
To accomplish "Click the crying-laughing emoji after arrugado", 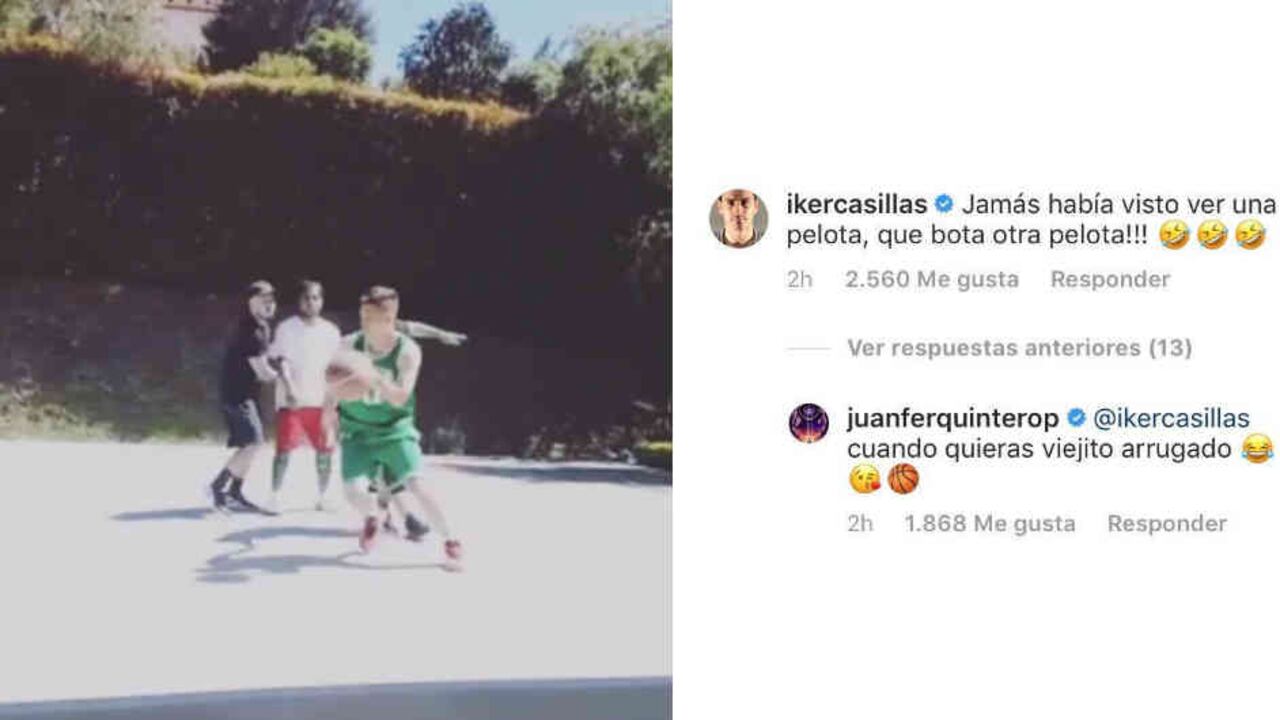I will point(1257,449).
